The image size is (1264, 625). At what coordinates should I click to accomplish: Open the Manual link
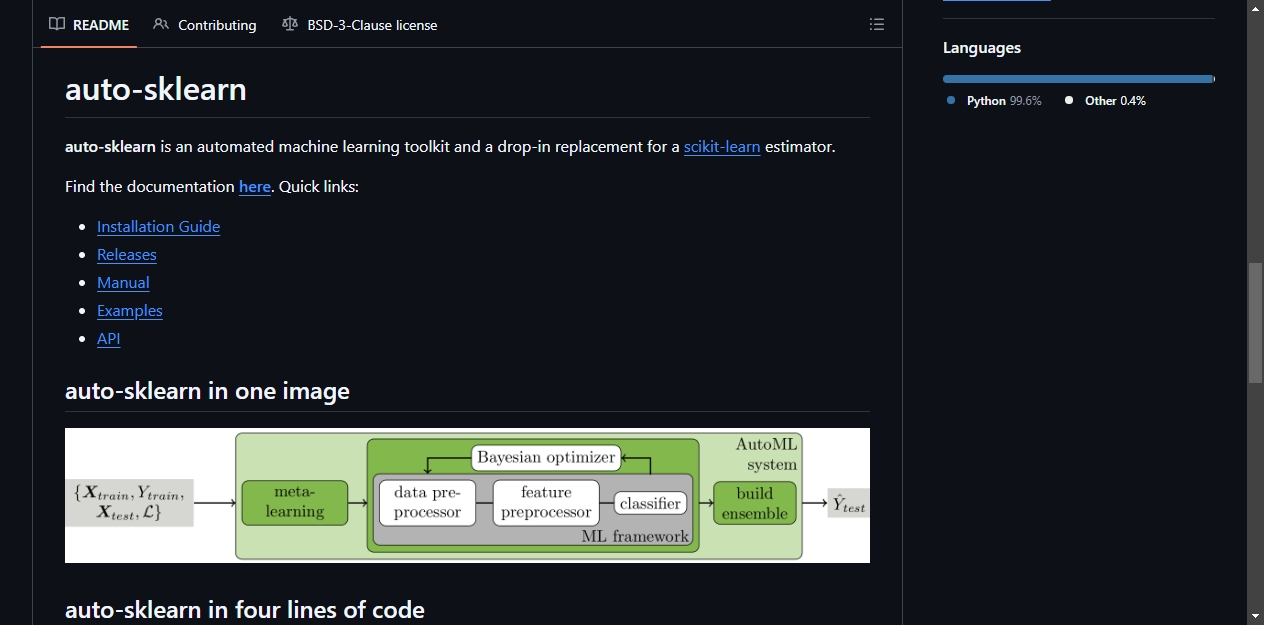123,282
